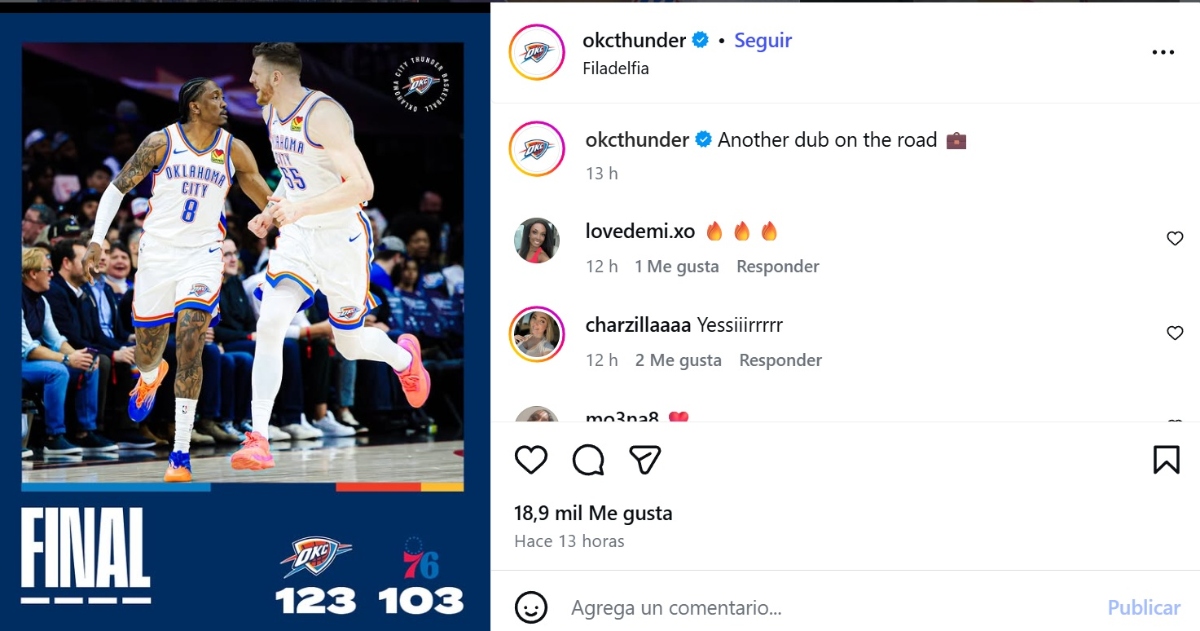1200x631 pixels.
Task: Open the emoji picker smiley icon
Action: click(x=531, y=607)
